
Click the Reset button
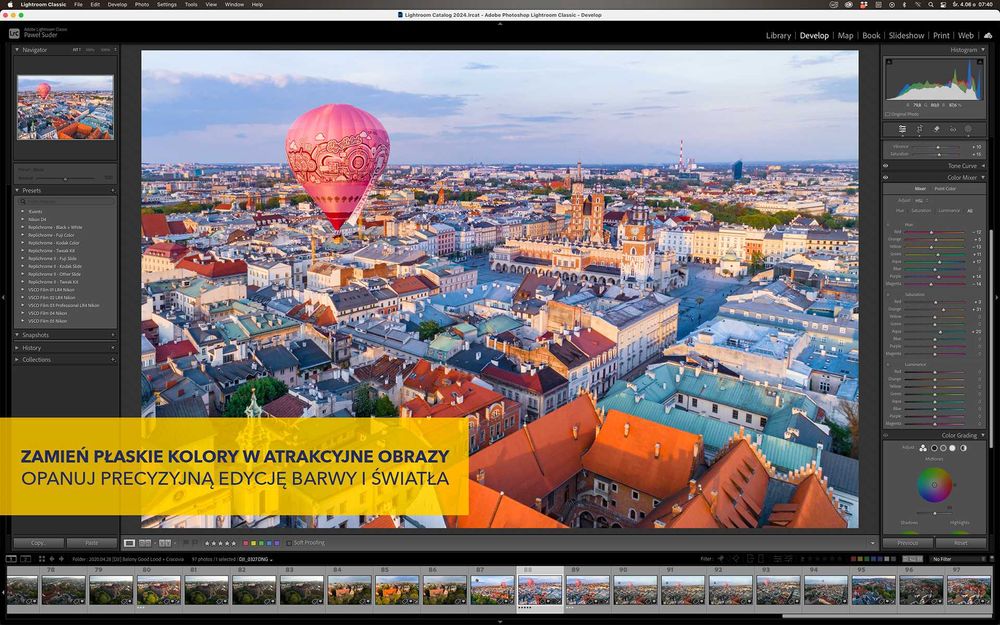(x=960, y=543)
